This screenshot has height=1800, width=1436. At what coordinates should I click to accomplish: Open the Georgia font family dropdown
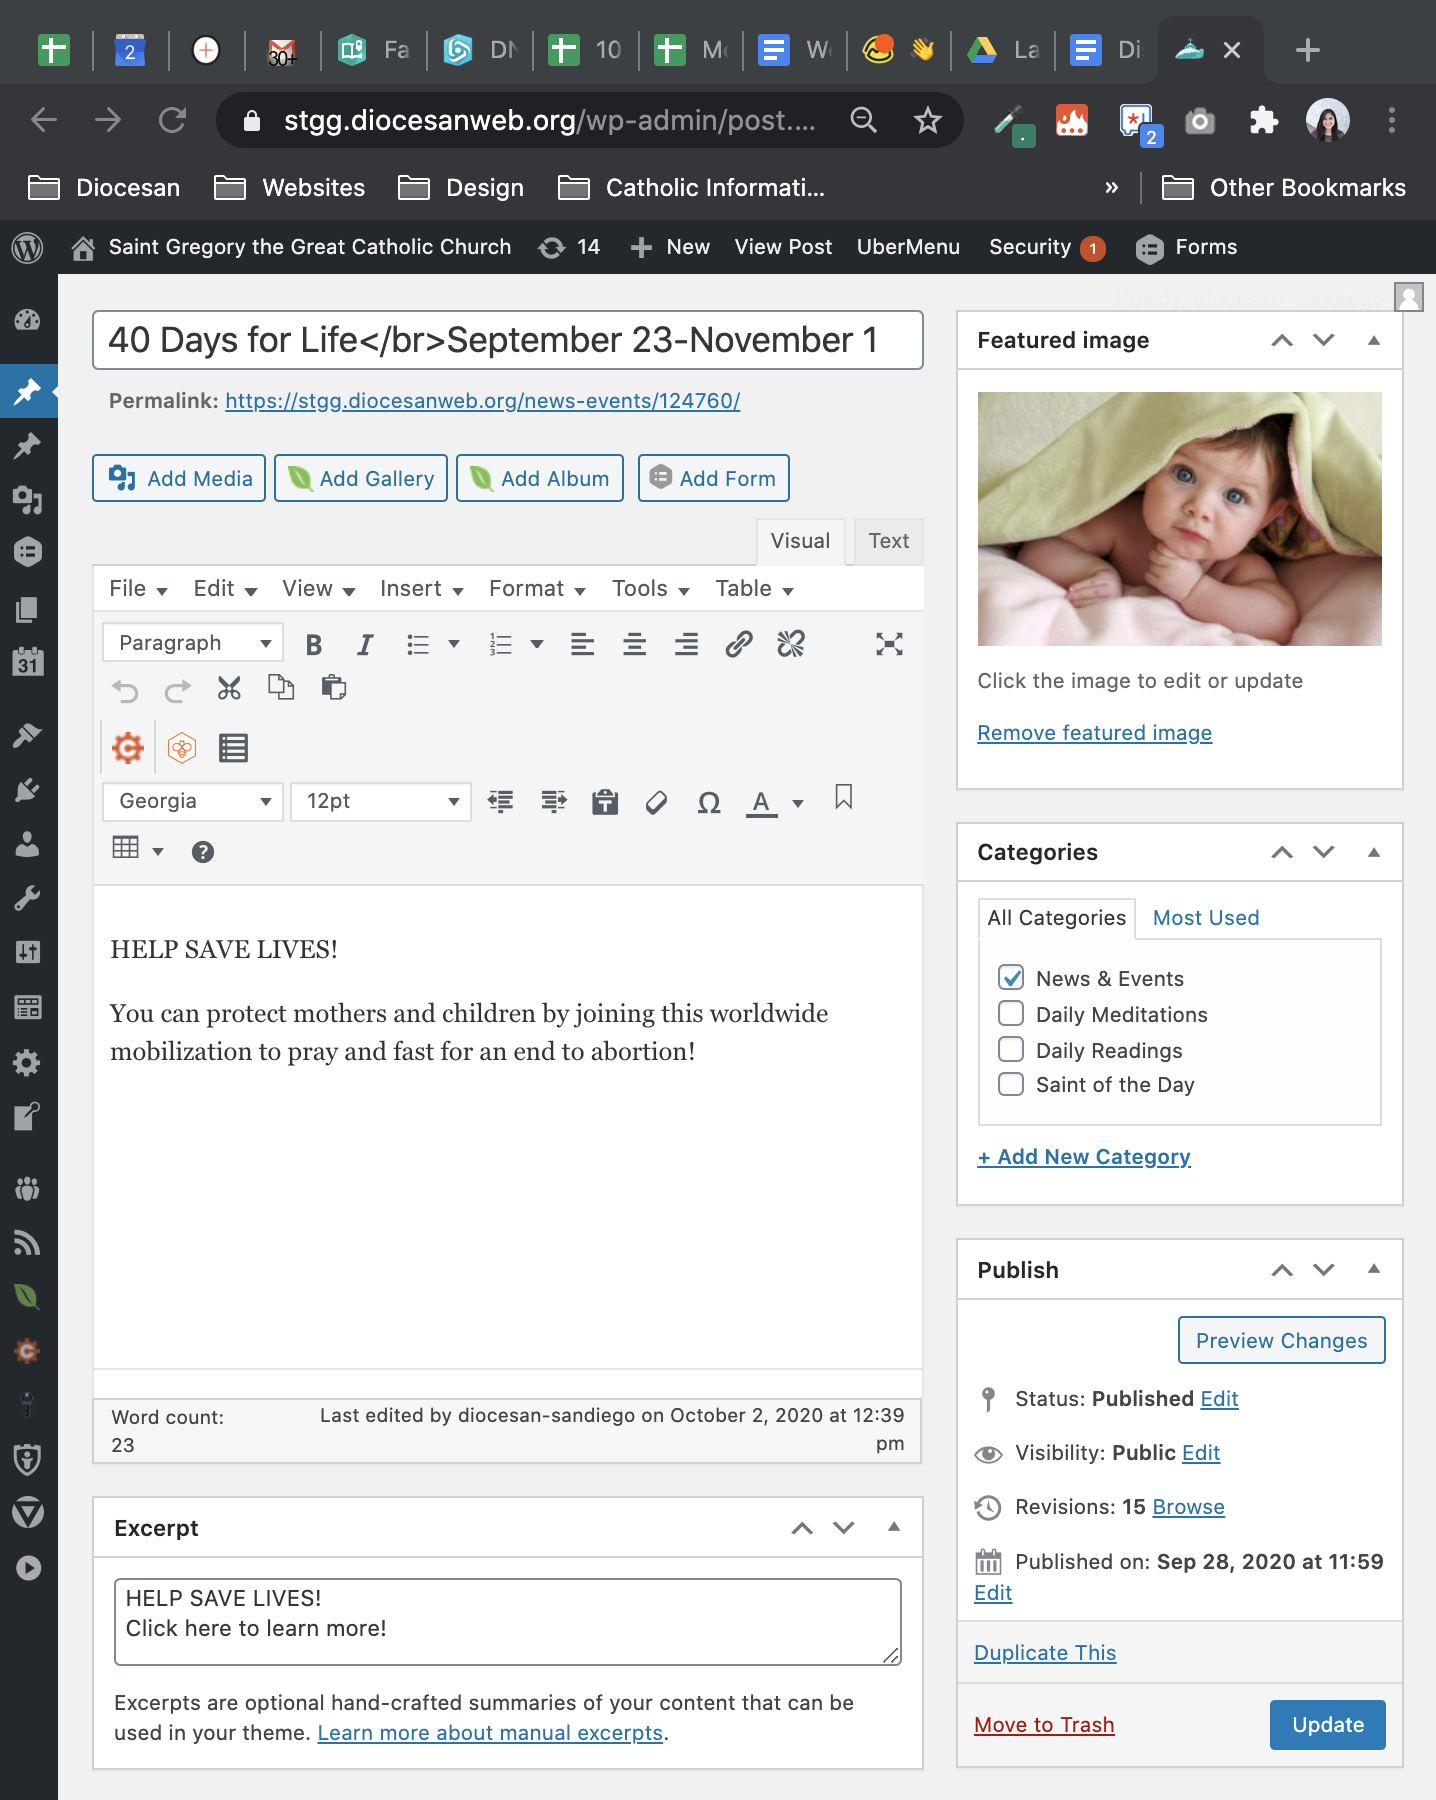[x=193, y=802]
